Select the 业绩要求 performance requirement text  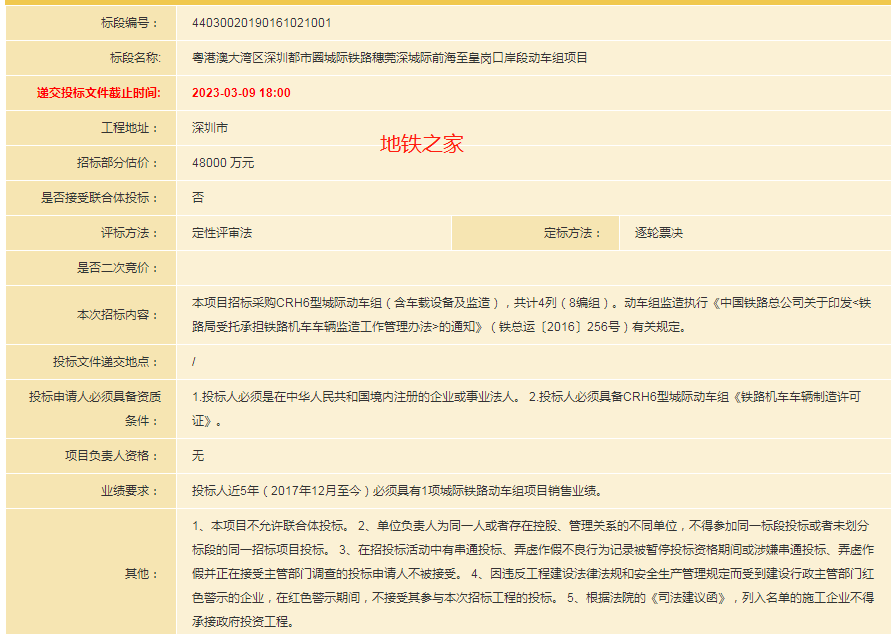(x=396, y=490)
